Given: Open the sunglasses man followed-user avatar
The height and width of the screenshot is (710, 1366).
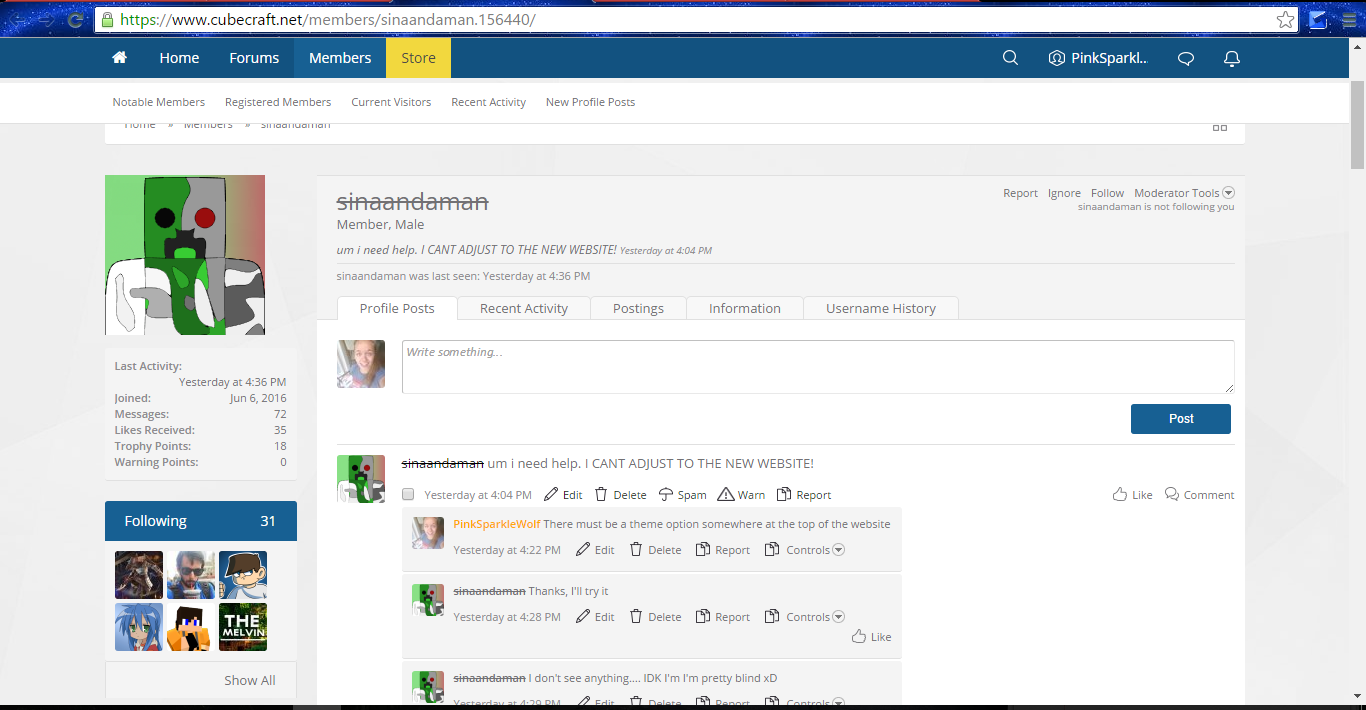Looking at the screenshot, I should coord(191,575).
